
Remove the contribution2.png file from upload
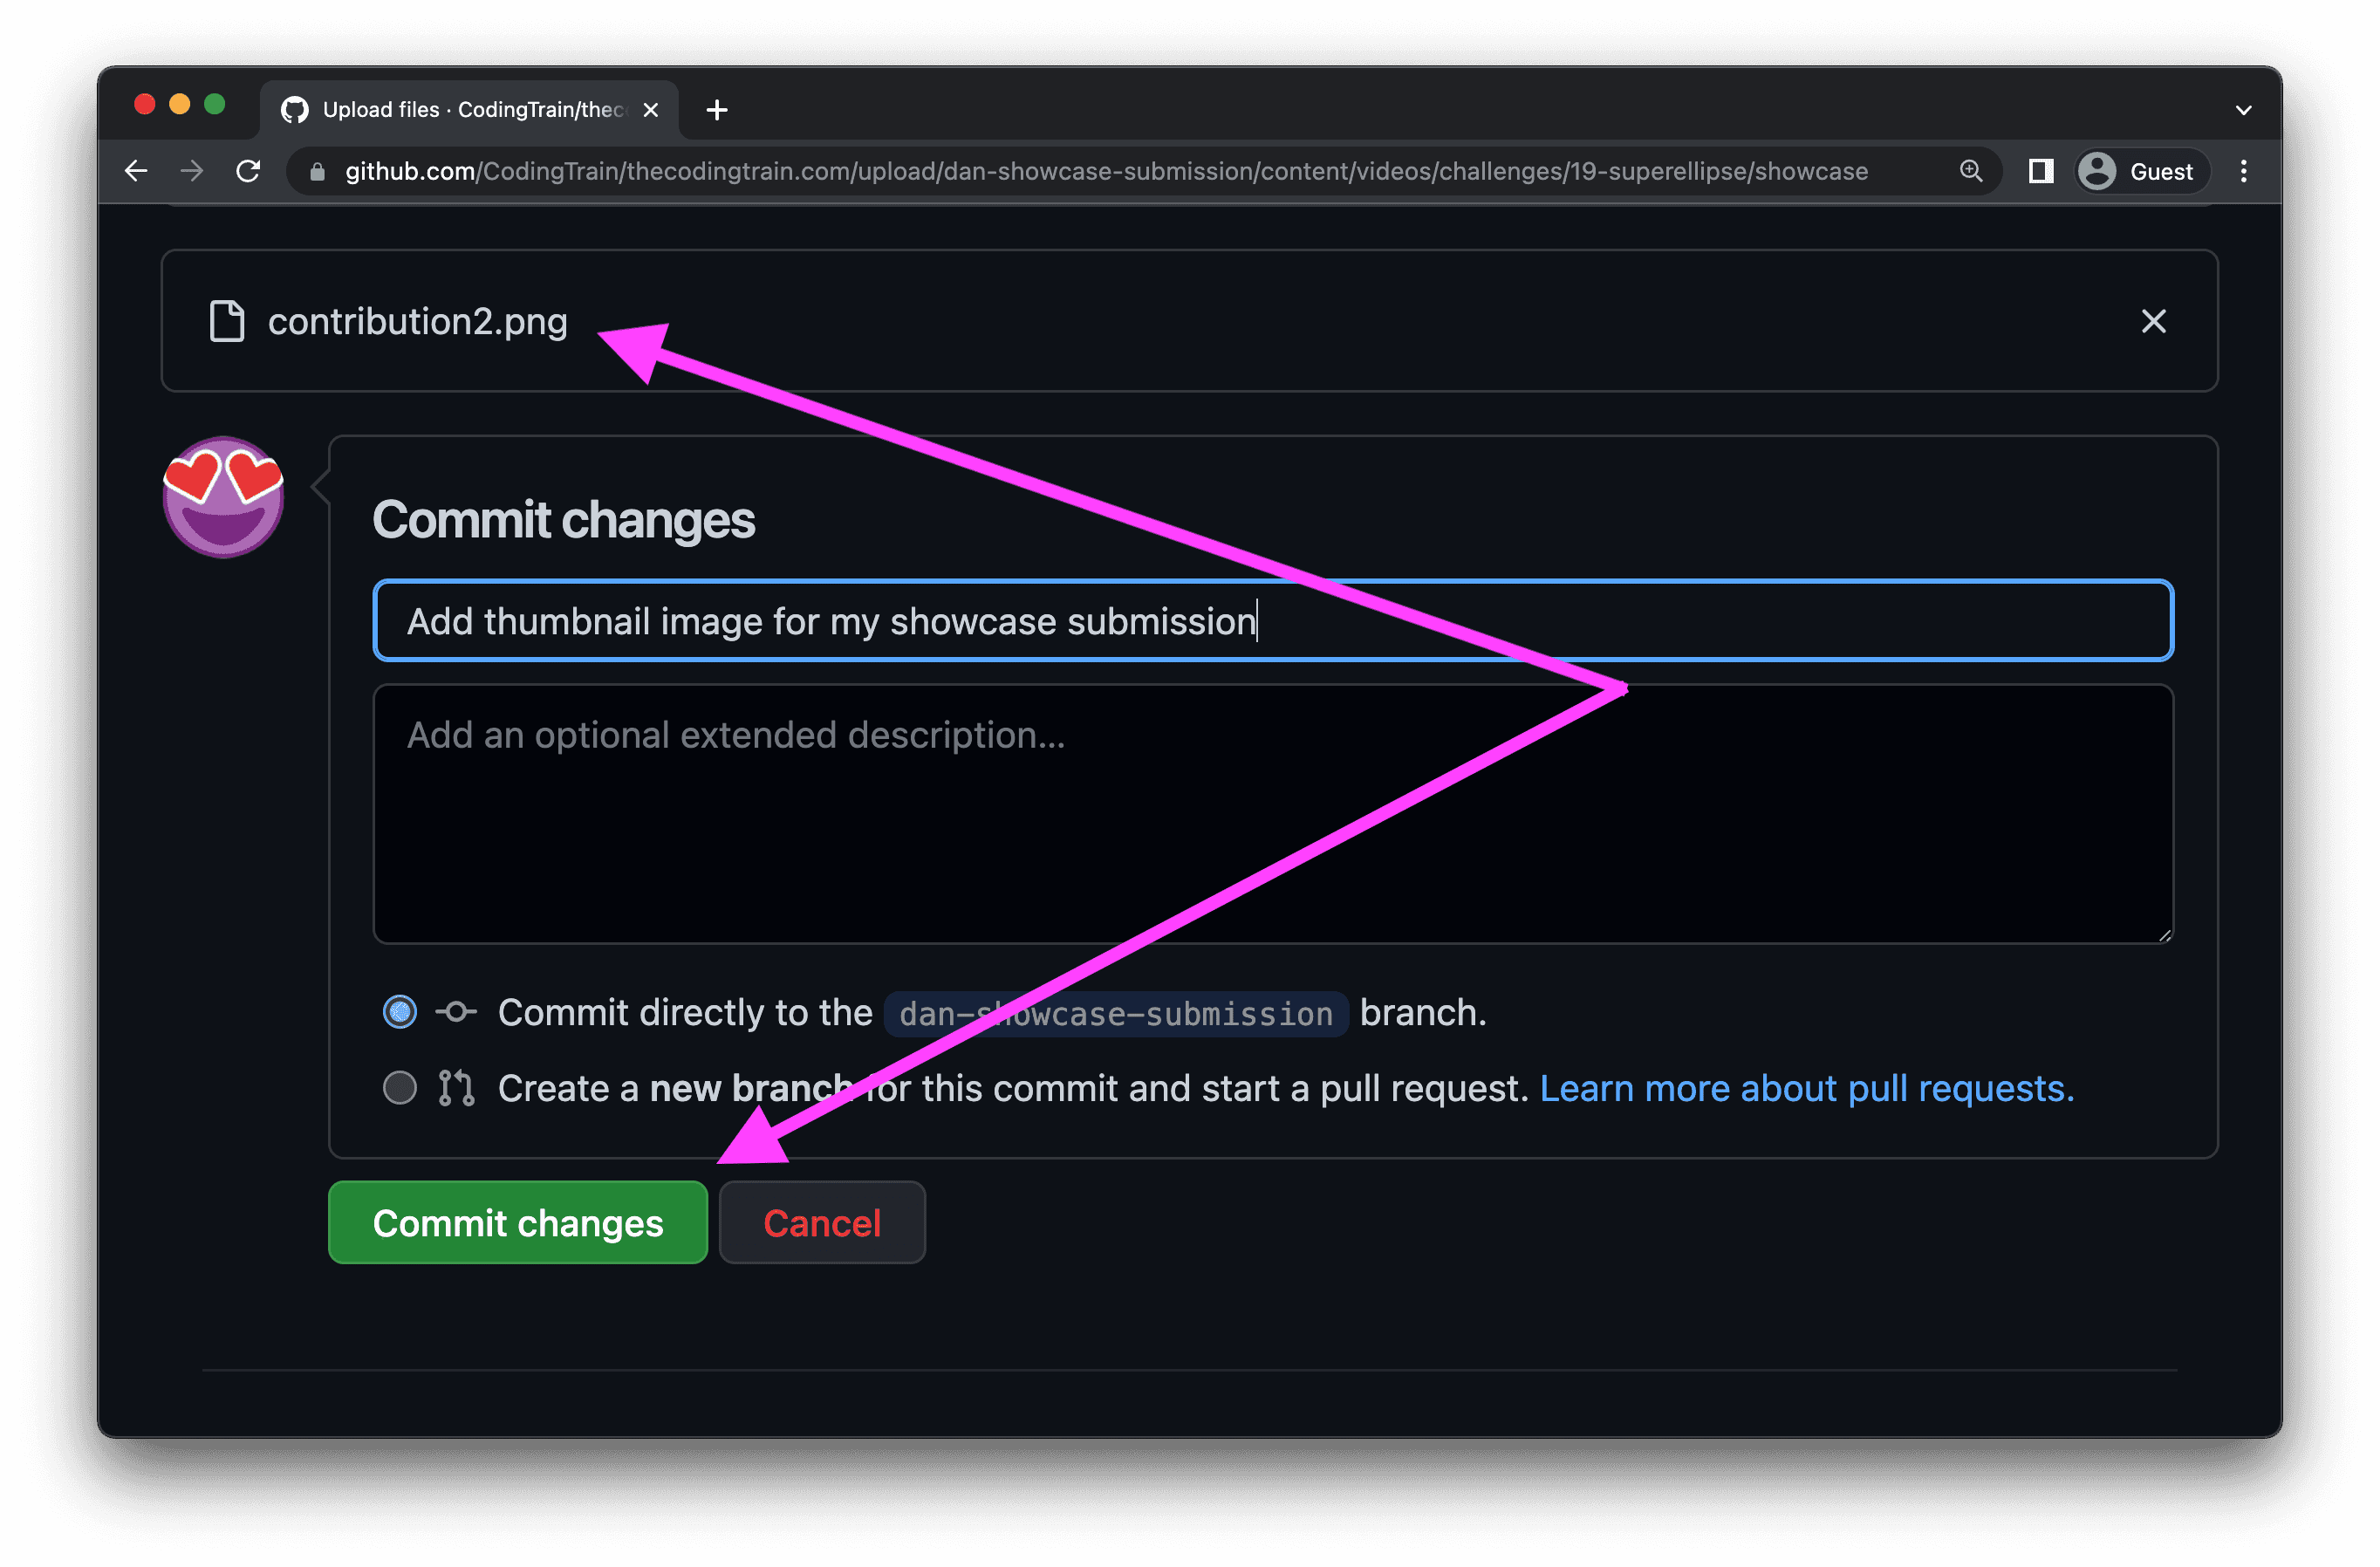coord(2153,321)
